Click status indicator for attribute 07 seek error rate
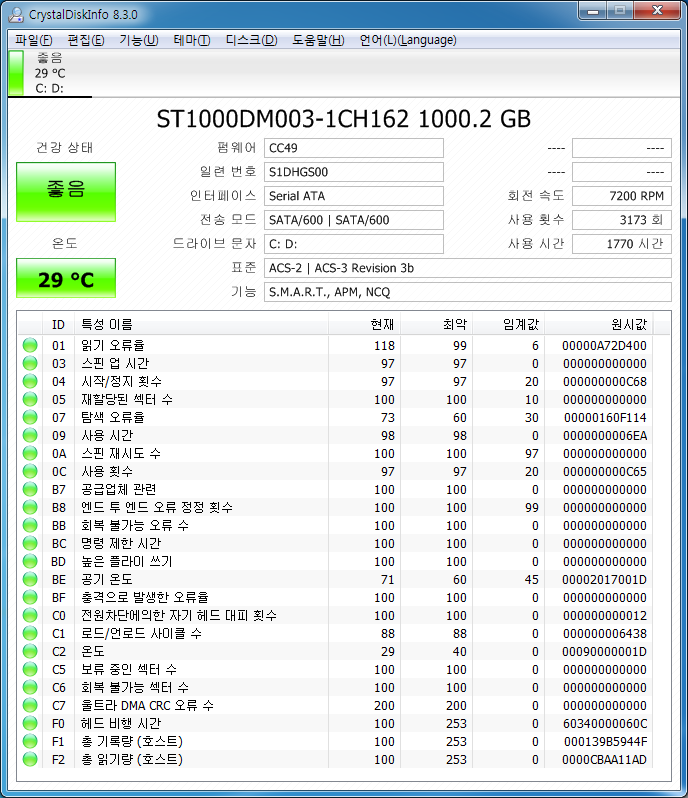The height and width of the screenshot is (798, 688). (x=30, y=418)
